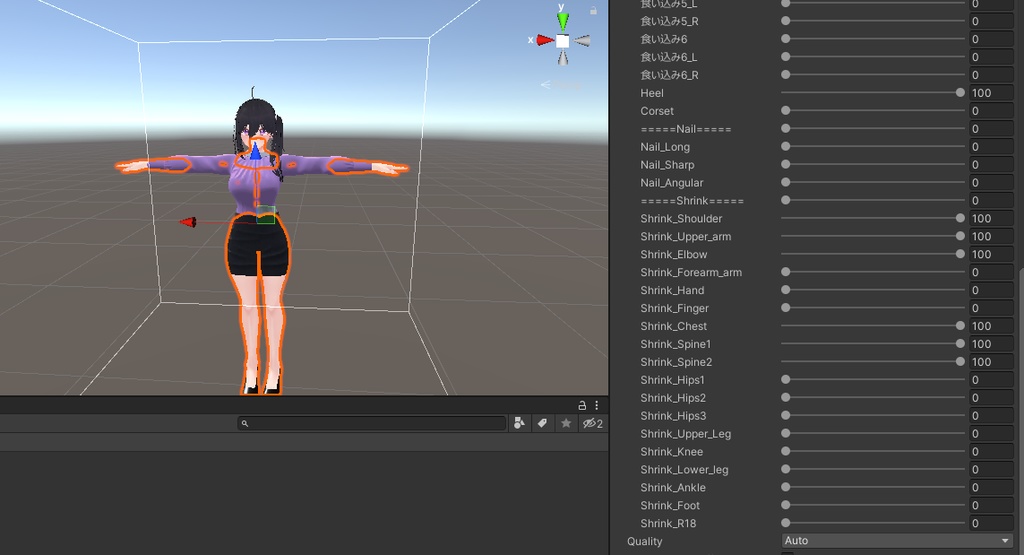This screenshot has width=1024, height=555.
Task: Click the Shrink_Forearm_arm slider handle
Action: (786, 272)
